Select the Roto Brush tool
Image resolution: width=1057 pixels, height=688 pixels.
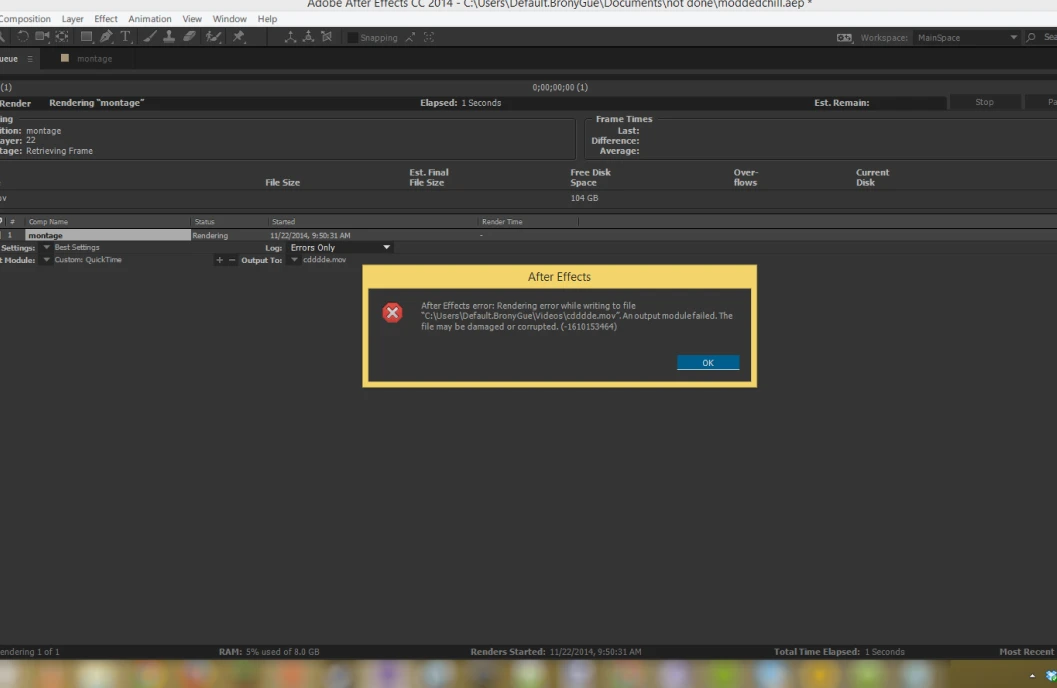[x=214, y=36]
